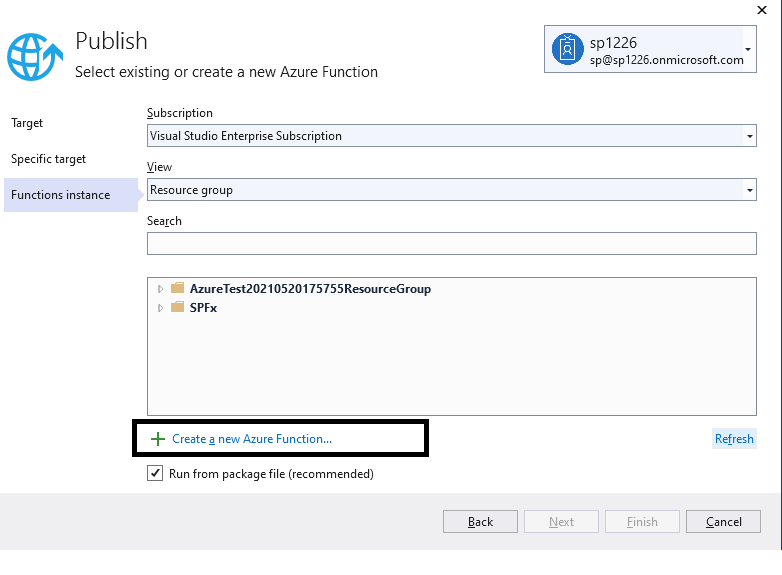
Task: Open the View Resource group dropdown
Action: point(451,190)
